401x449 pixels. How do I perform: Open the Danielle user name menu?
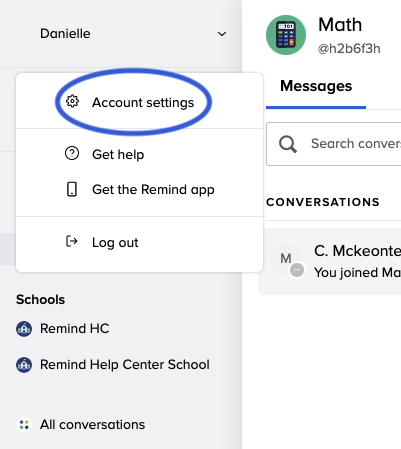[65, 33]
